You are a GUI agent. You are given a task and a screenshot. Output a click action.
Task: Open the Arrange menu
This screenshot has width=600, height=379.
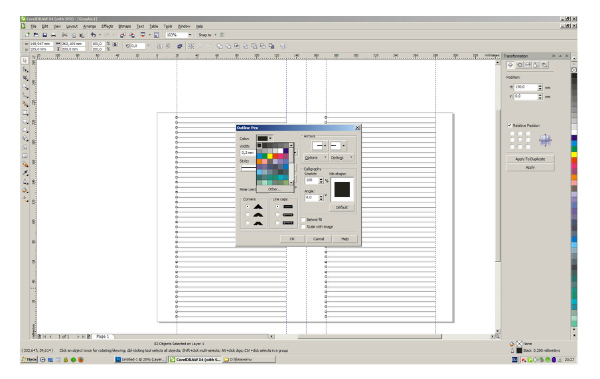pos(90,26)
